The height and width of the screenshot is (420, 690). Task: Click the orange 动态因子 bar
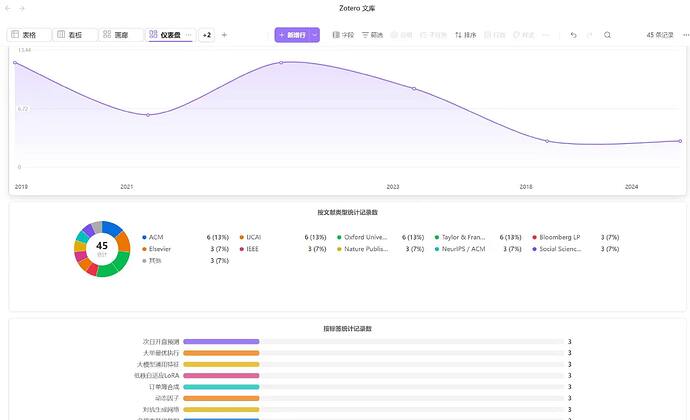[x=221, y=398]
